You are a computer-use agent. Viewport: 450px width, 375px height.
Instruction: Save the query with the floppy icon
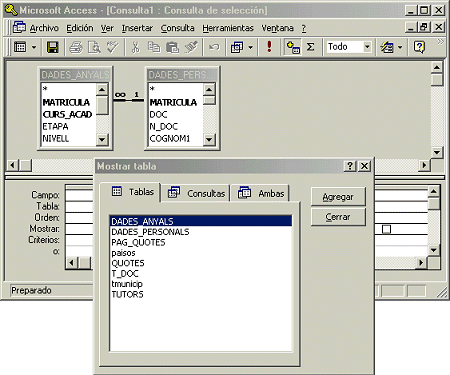tap(52, 47)
